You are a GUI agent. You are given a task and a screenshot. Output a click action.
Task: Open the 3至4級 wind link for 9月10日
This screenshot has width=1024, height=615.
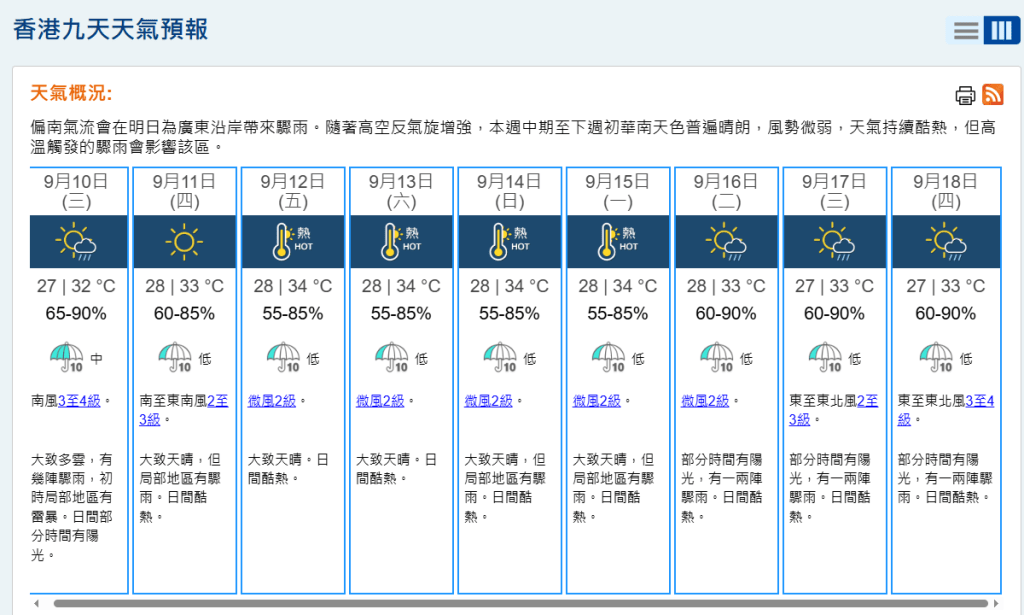click(x=79, y=401)
